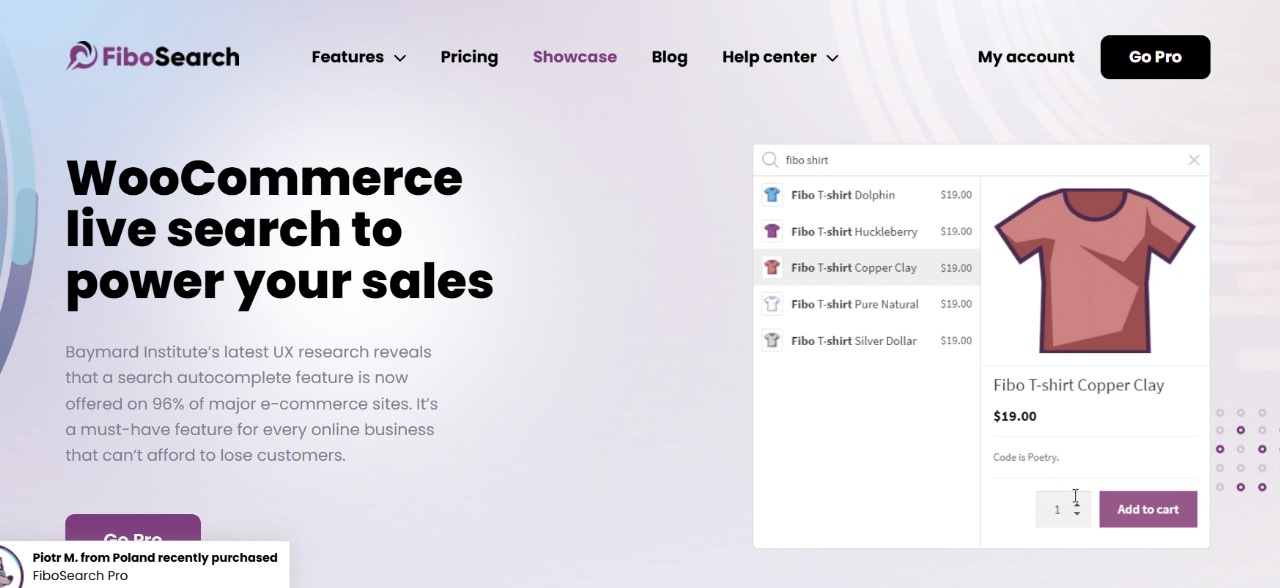Viewport: 1280px width, 588px height.
Task: Expand the Features dropdown menu
Action: [x=358, y=57]
